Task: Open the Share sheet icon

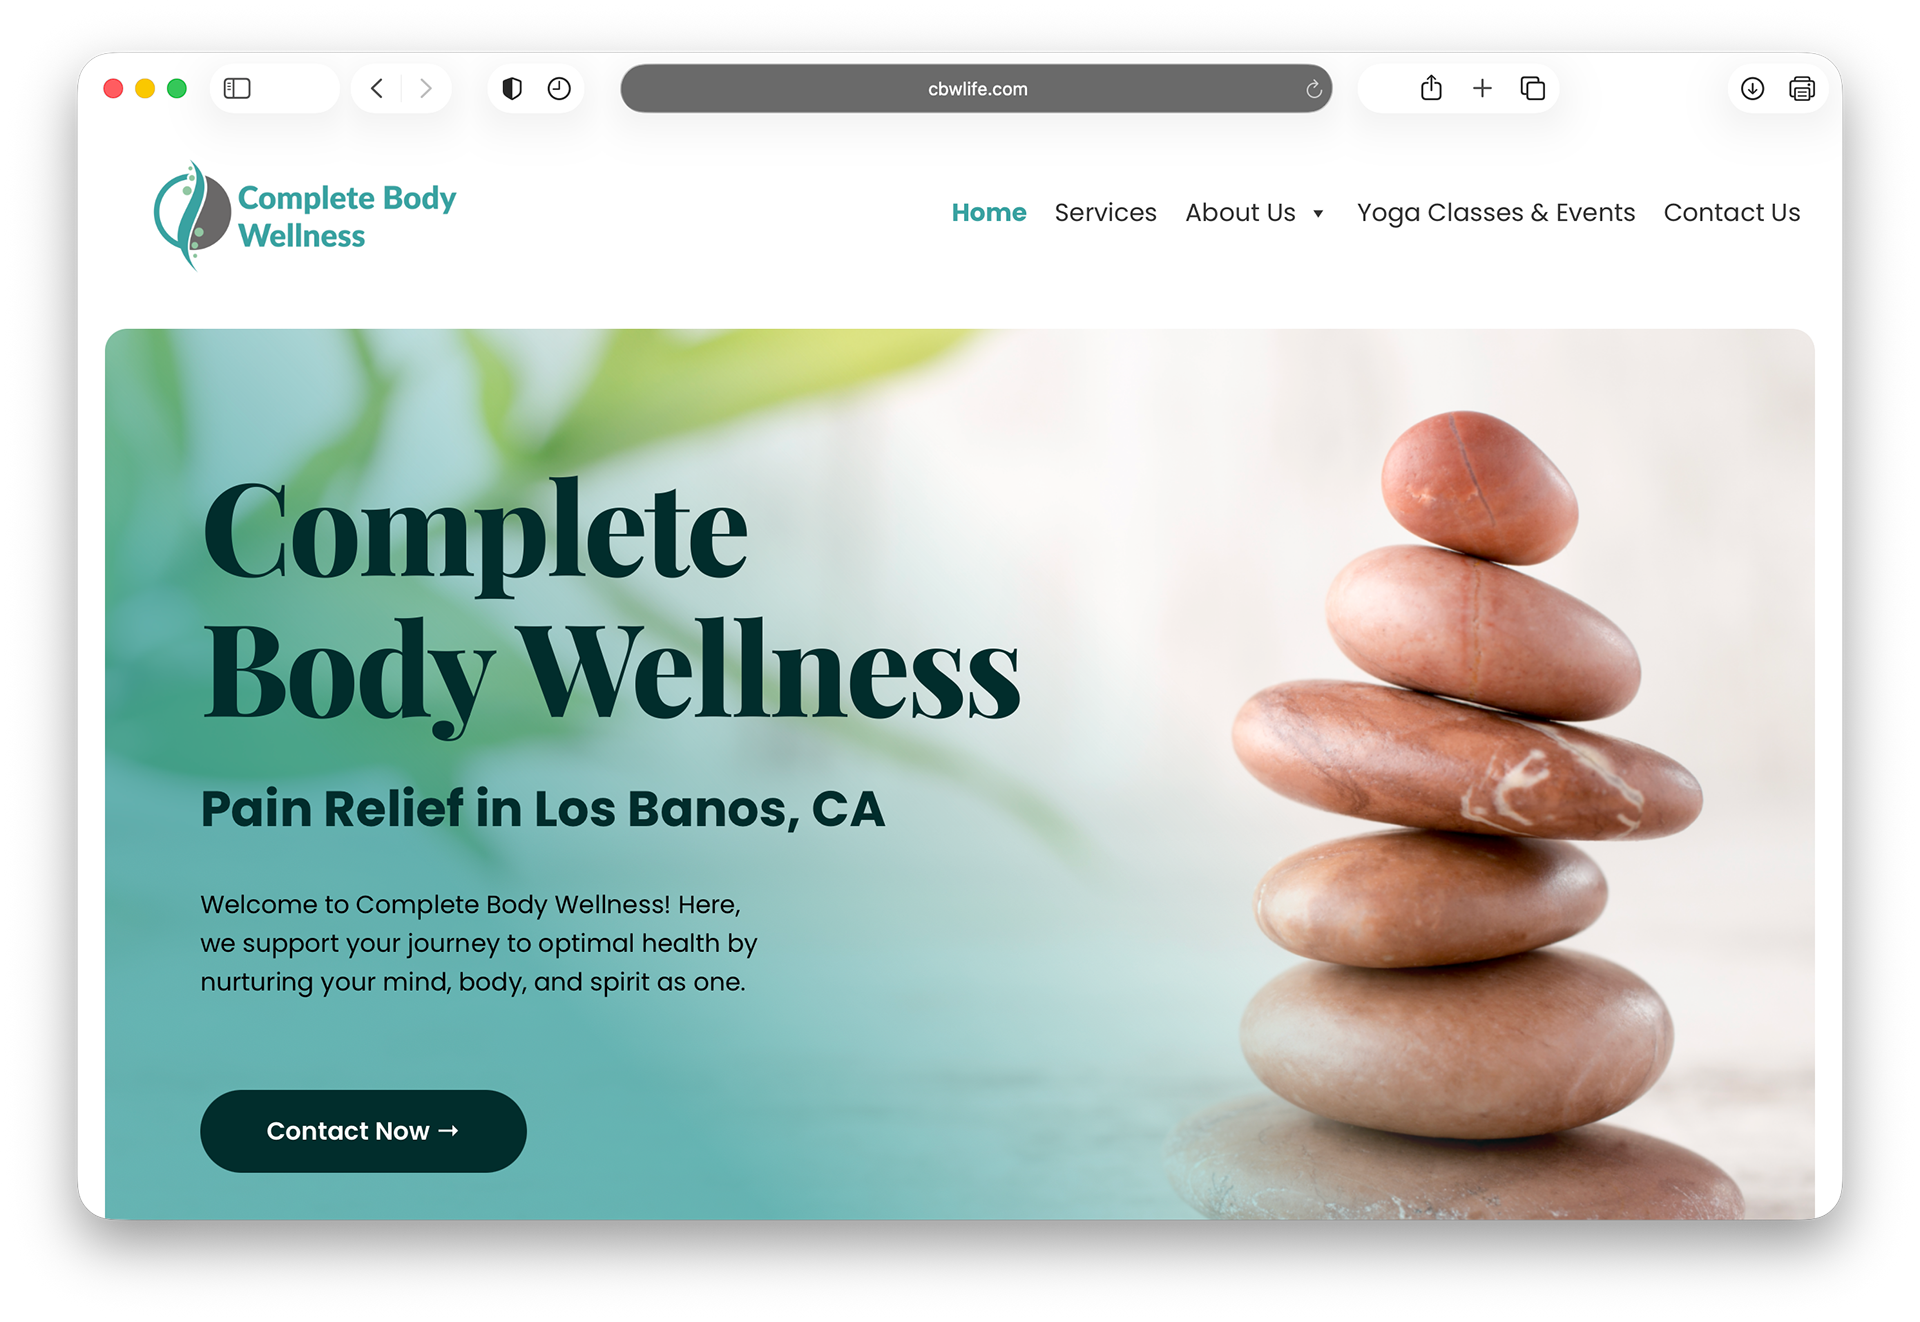Action: (1431, 88)
